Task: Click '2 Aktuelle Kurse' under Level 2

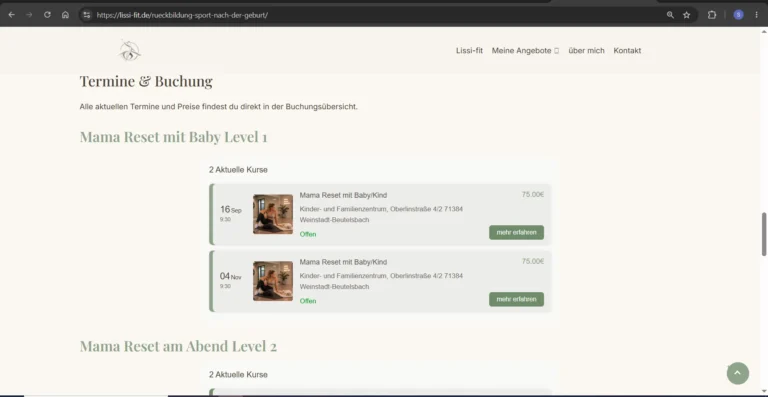Action: 238,374
